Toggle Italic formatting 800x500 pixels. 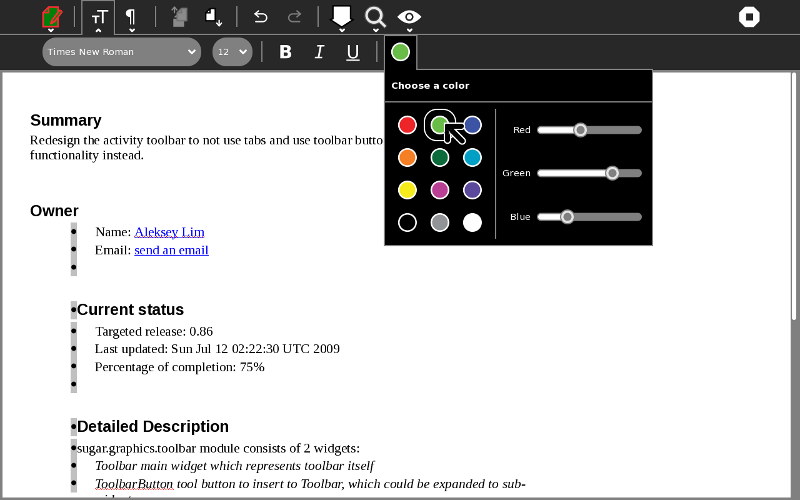[319, 52]
